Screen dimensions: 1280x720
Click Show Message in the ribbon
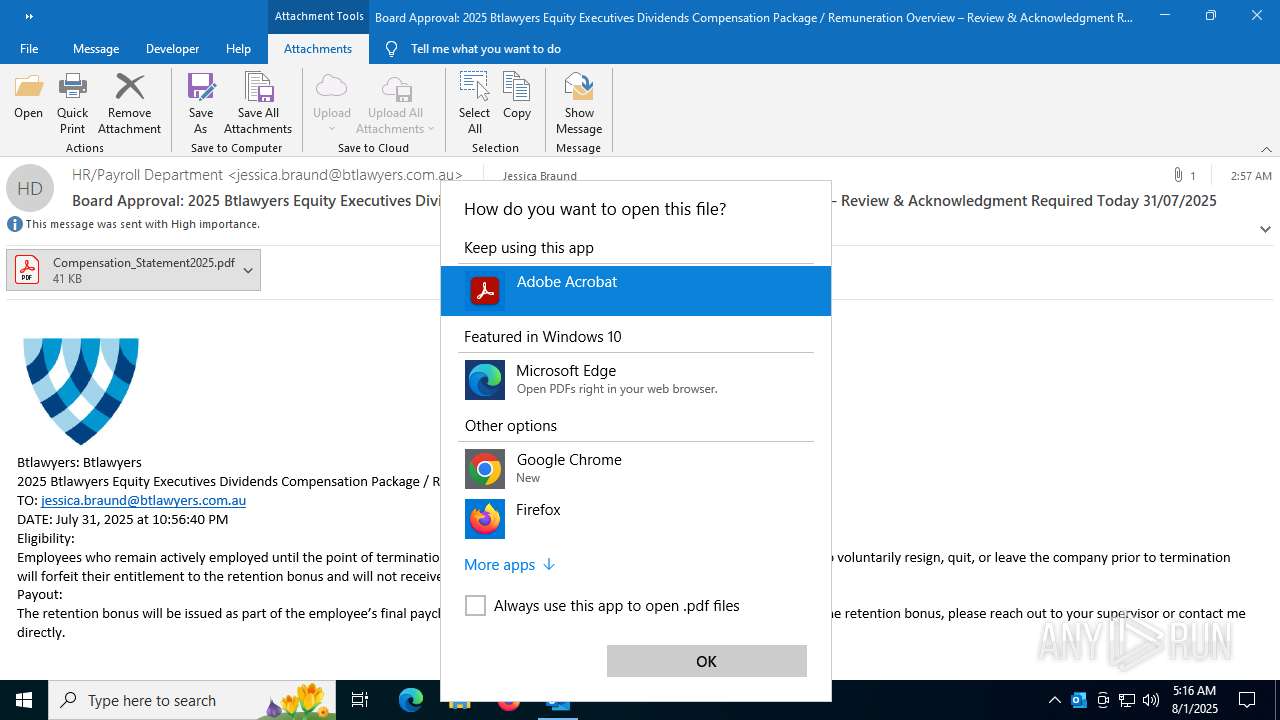coord(579,103)
